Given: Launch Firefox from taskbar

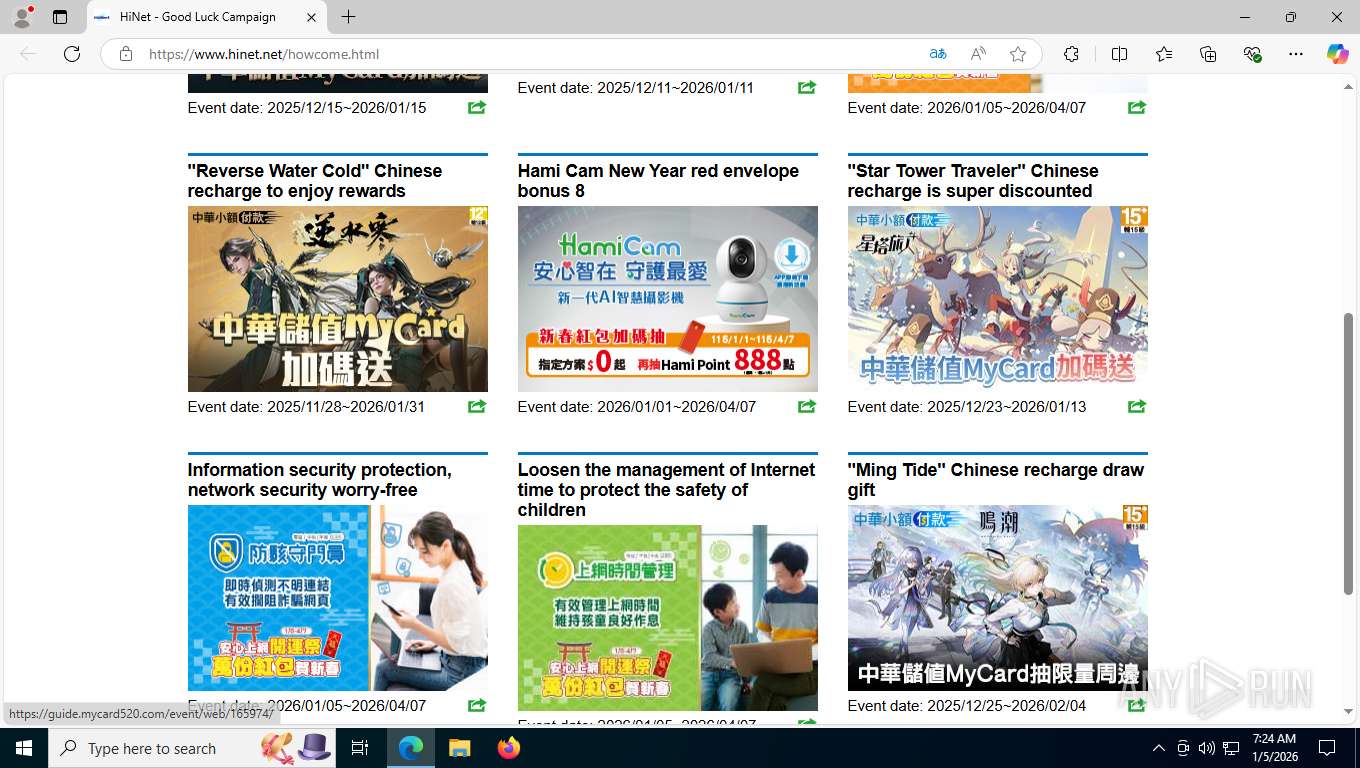Looking at the screenshot, I should click(x=509, y=748).
